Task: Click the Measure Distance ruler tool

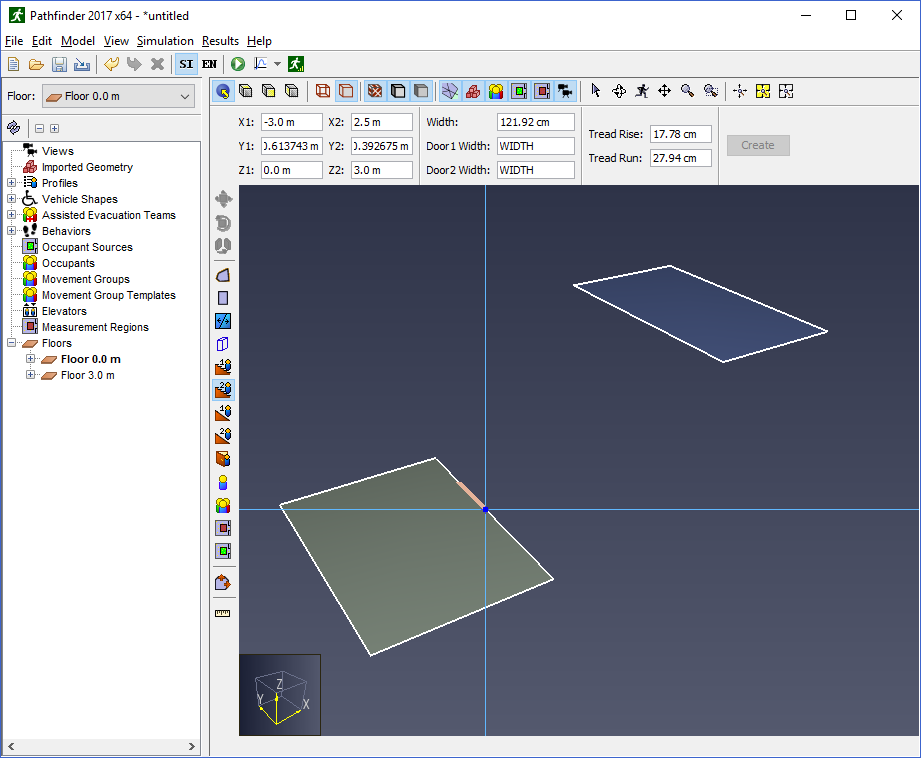Action: point(223,613)
